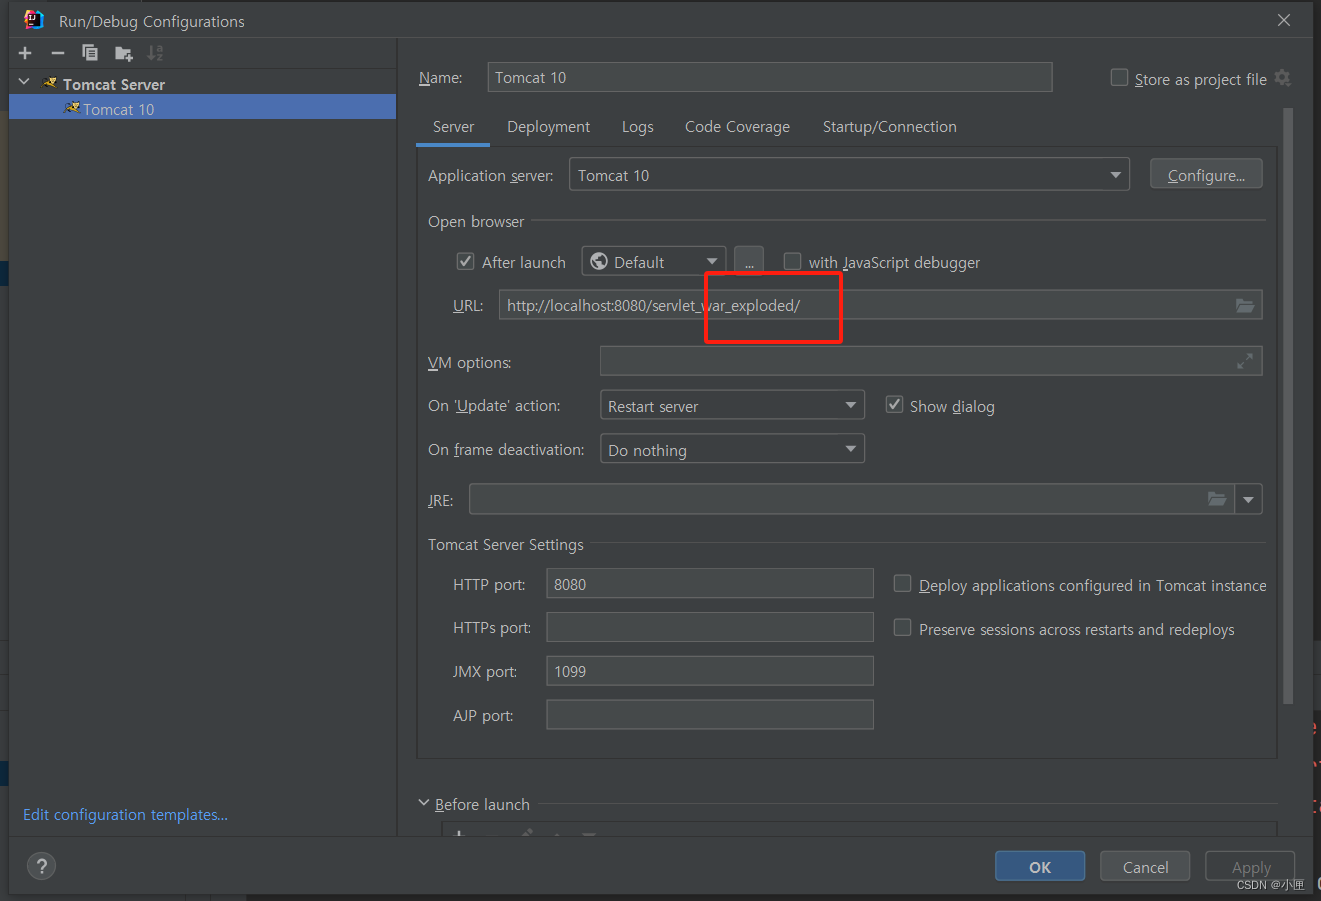Screen dimensions: 1321x901
Task: Sort configurations alphabetically icon
Action: point(155,53)
